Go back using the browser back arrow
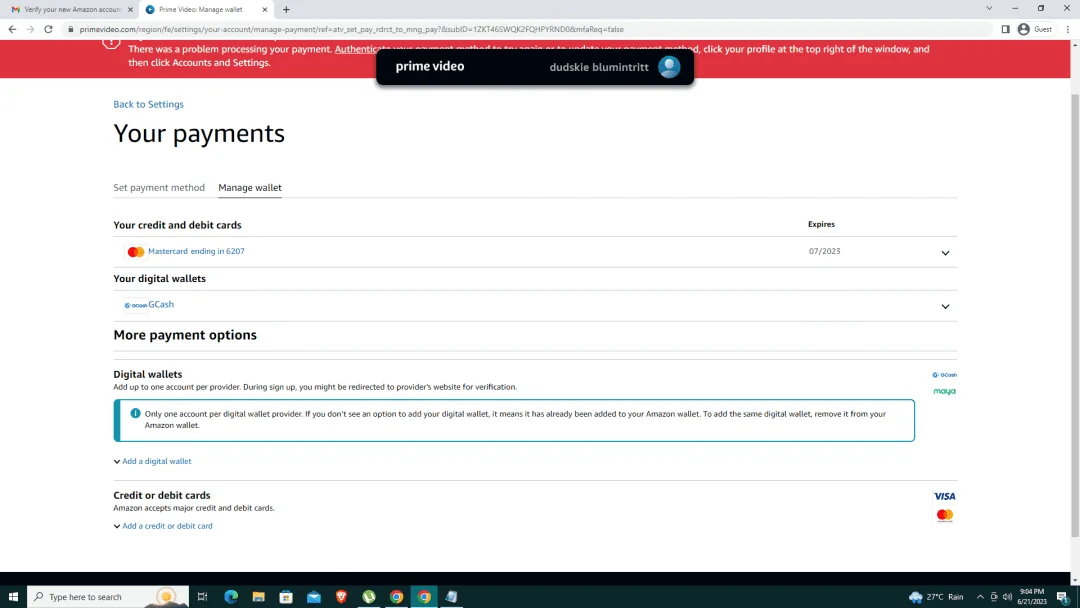Screen dimensions: 1080x608 pos(12,29)
